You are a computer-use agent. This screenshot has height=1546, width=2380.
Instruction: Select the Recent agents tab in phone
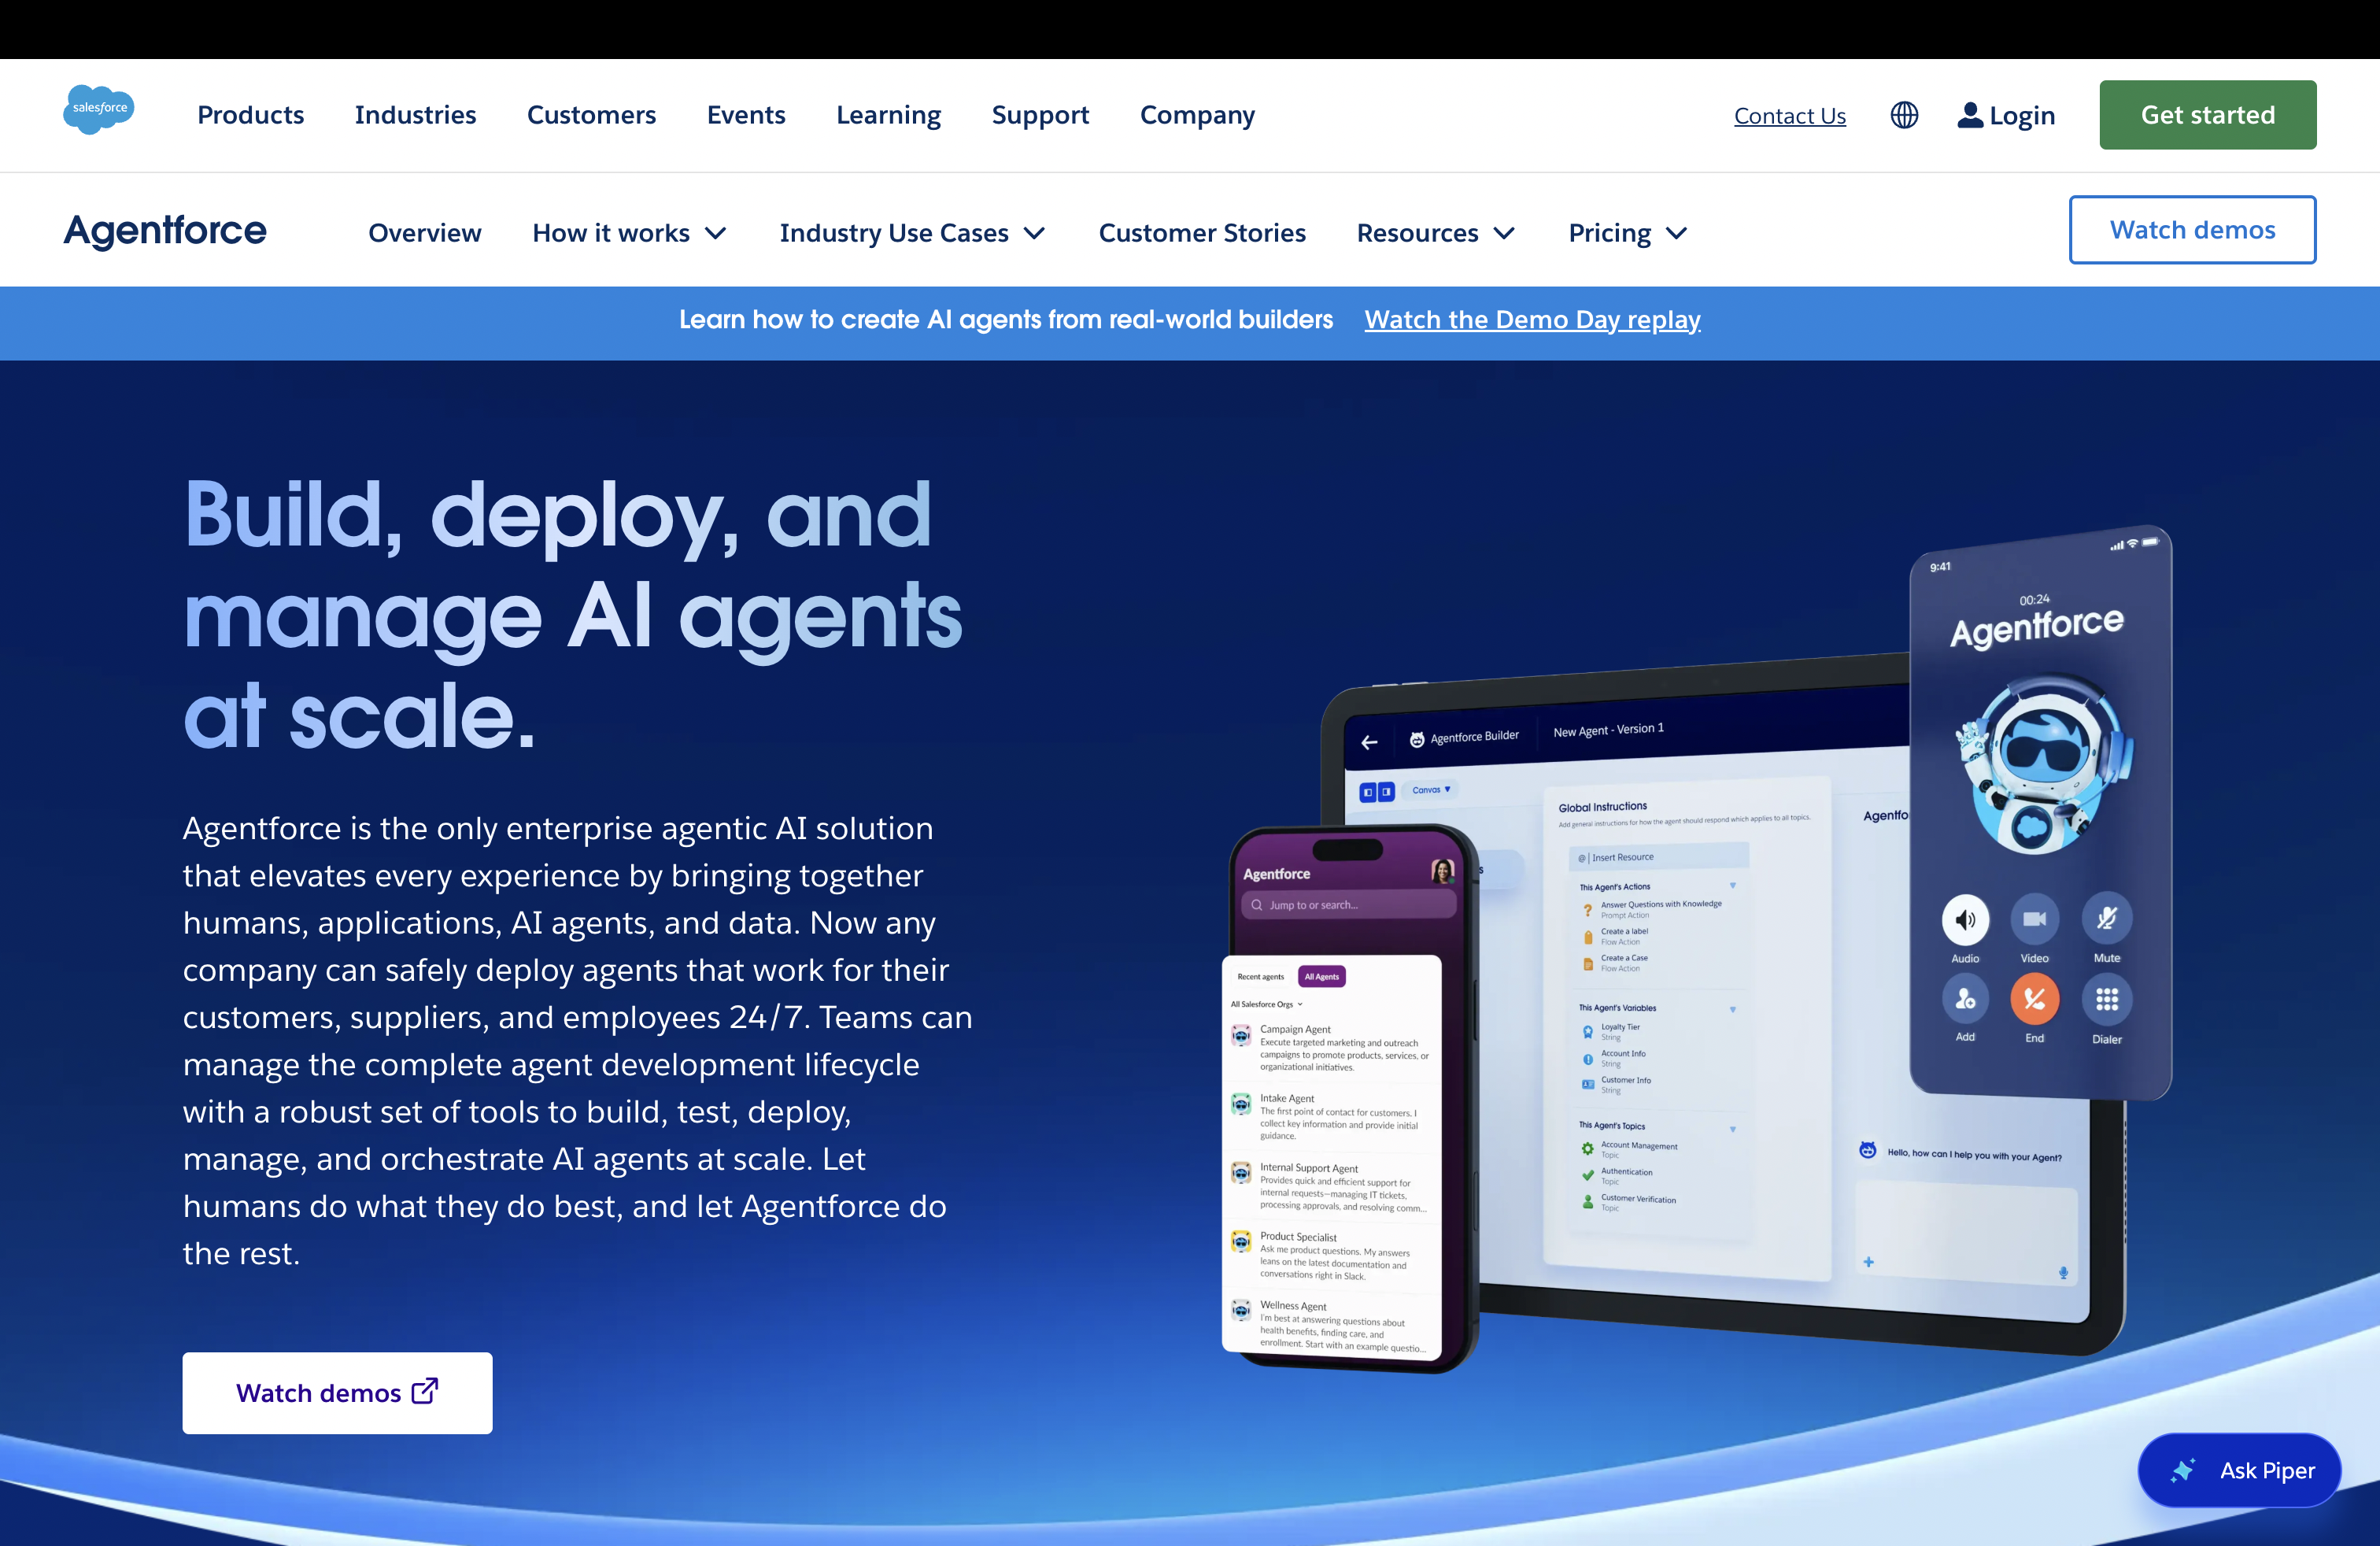[1260, 977]
